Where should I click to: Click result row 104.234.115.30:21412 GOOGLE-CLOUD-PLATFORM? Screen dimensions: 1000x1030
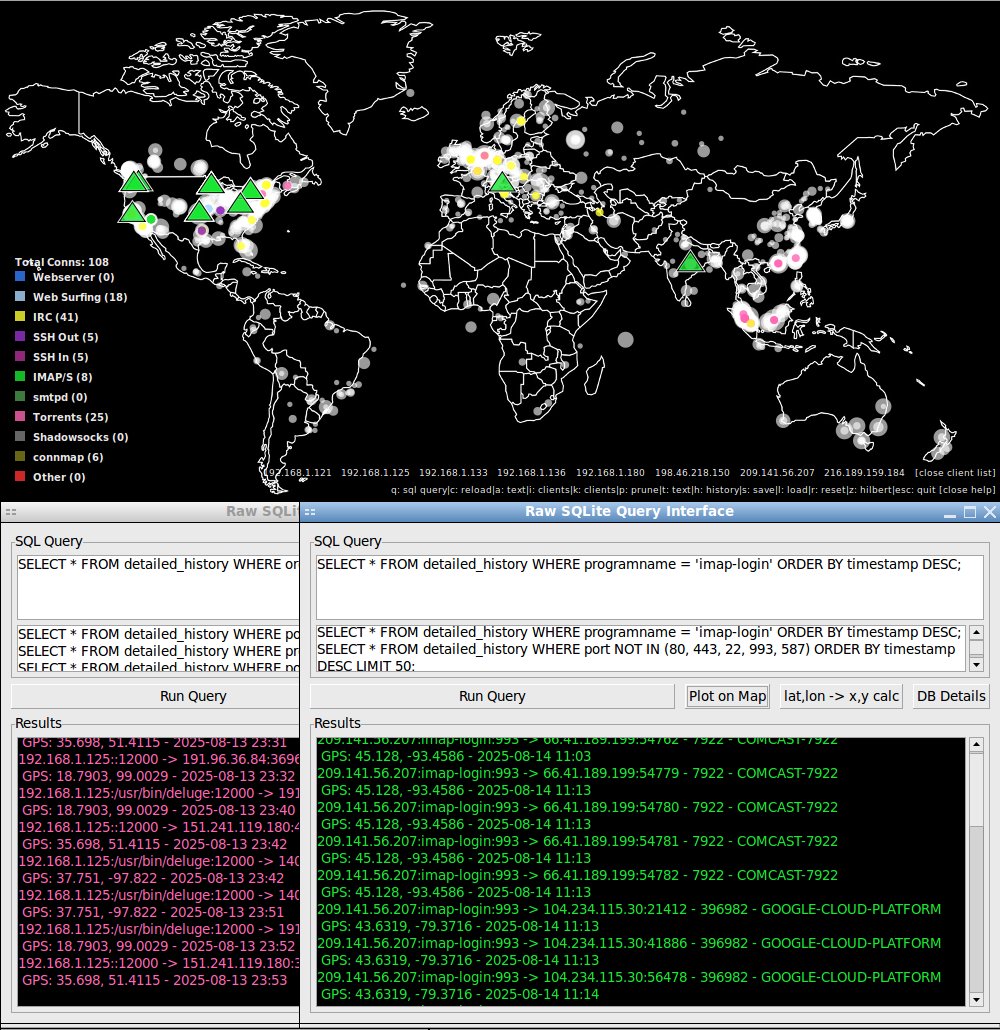[629, 909]
